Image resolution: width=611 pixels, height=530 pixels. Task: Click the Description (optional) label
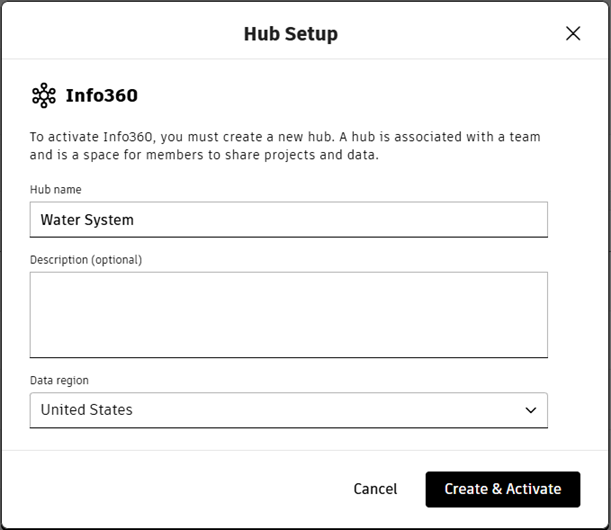(x=86, y=260)
